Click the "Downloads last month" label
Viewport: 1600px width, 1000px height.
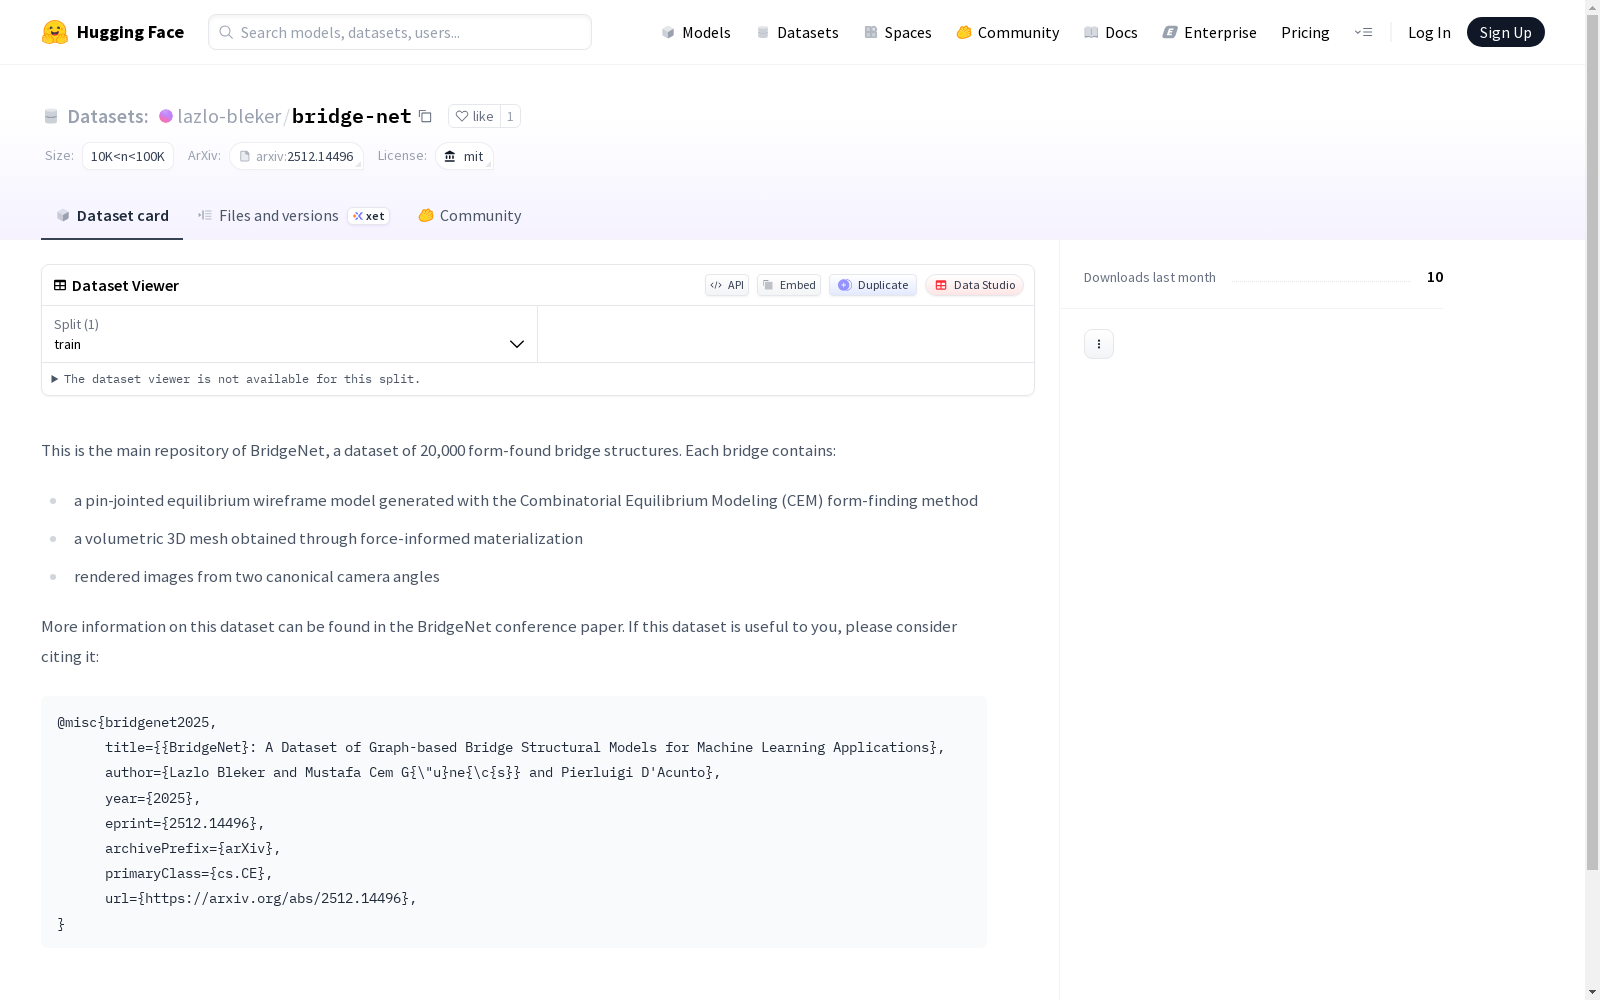(x=1150, y=277)
